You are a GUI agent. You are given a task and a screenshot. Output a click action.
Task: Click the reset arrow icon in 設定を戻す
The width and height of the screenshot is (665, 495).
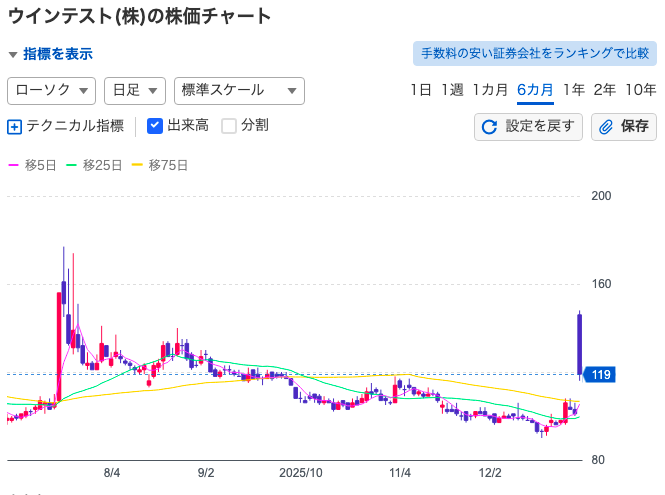[x=490, y=127]
